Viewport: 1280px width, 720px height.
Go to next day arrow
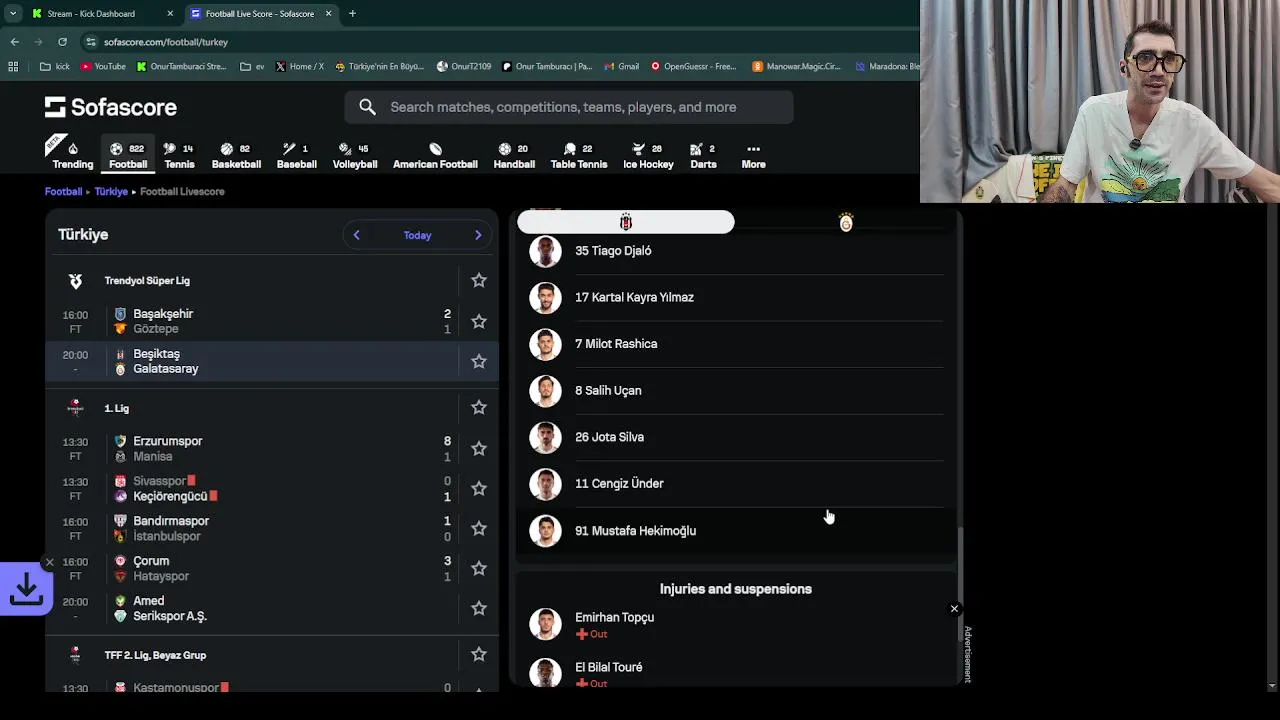click(478, 235)
